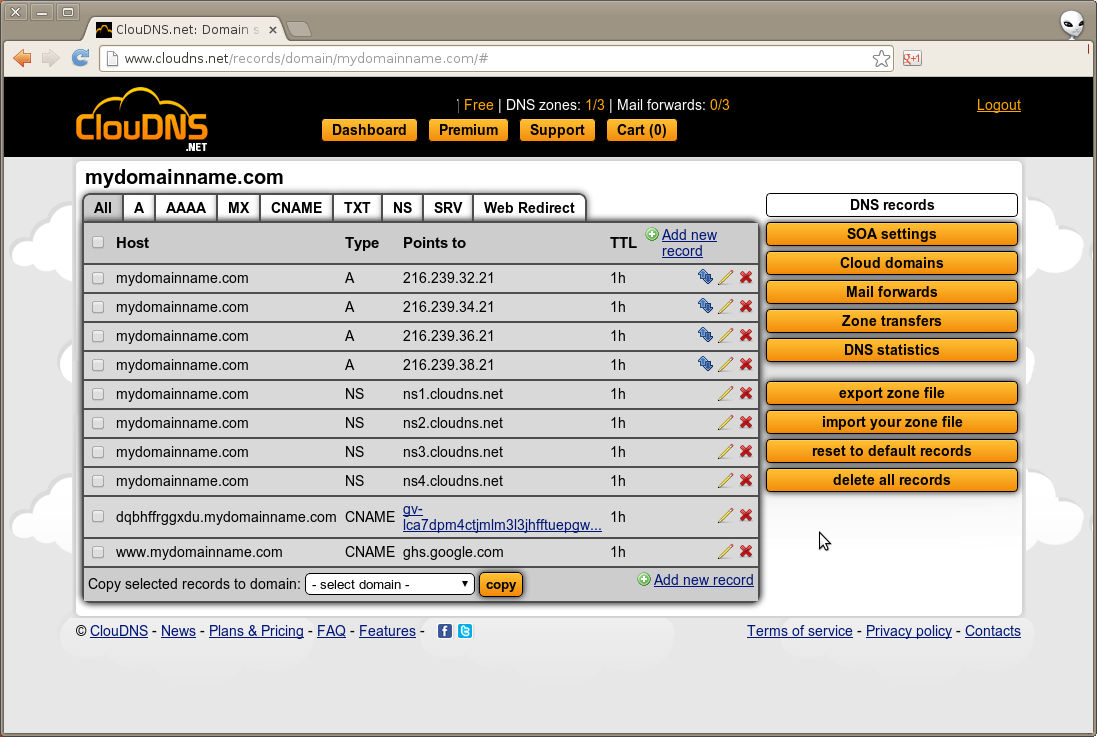This screenshot has height=737, width=1097.
Task: Click the copy button
Action: pos(501,585)
